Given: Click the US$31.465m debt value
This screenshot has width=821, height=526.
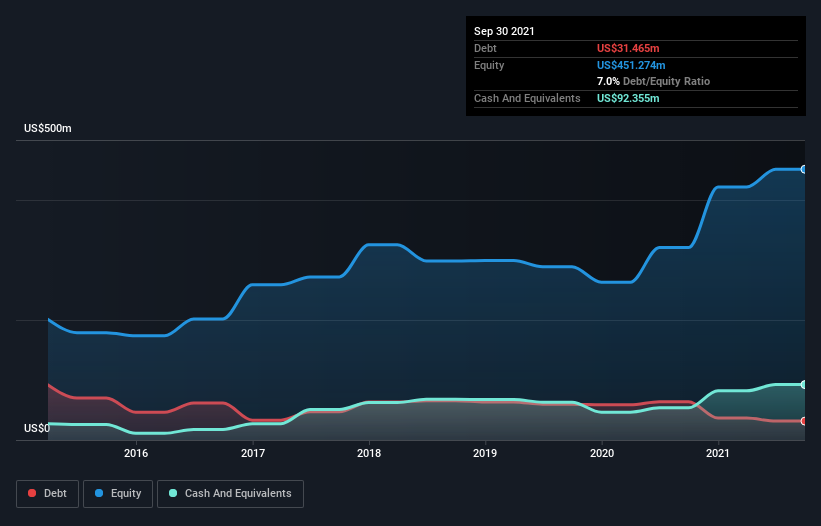Looking at the screenshot, I should pyautogui.click(x=628, y=48).
